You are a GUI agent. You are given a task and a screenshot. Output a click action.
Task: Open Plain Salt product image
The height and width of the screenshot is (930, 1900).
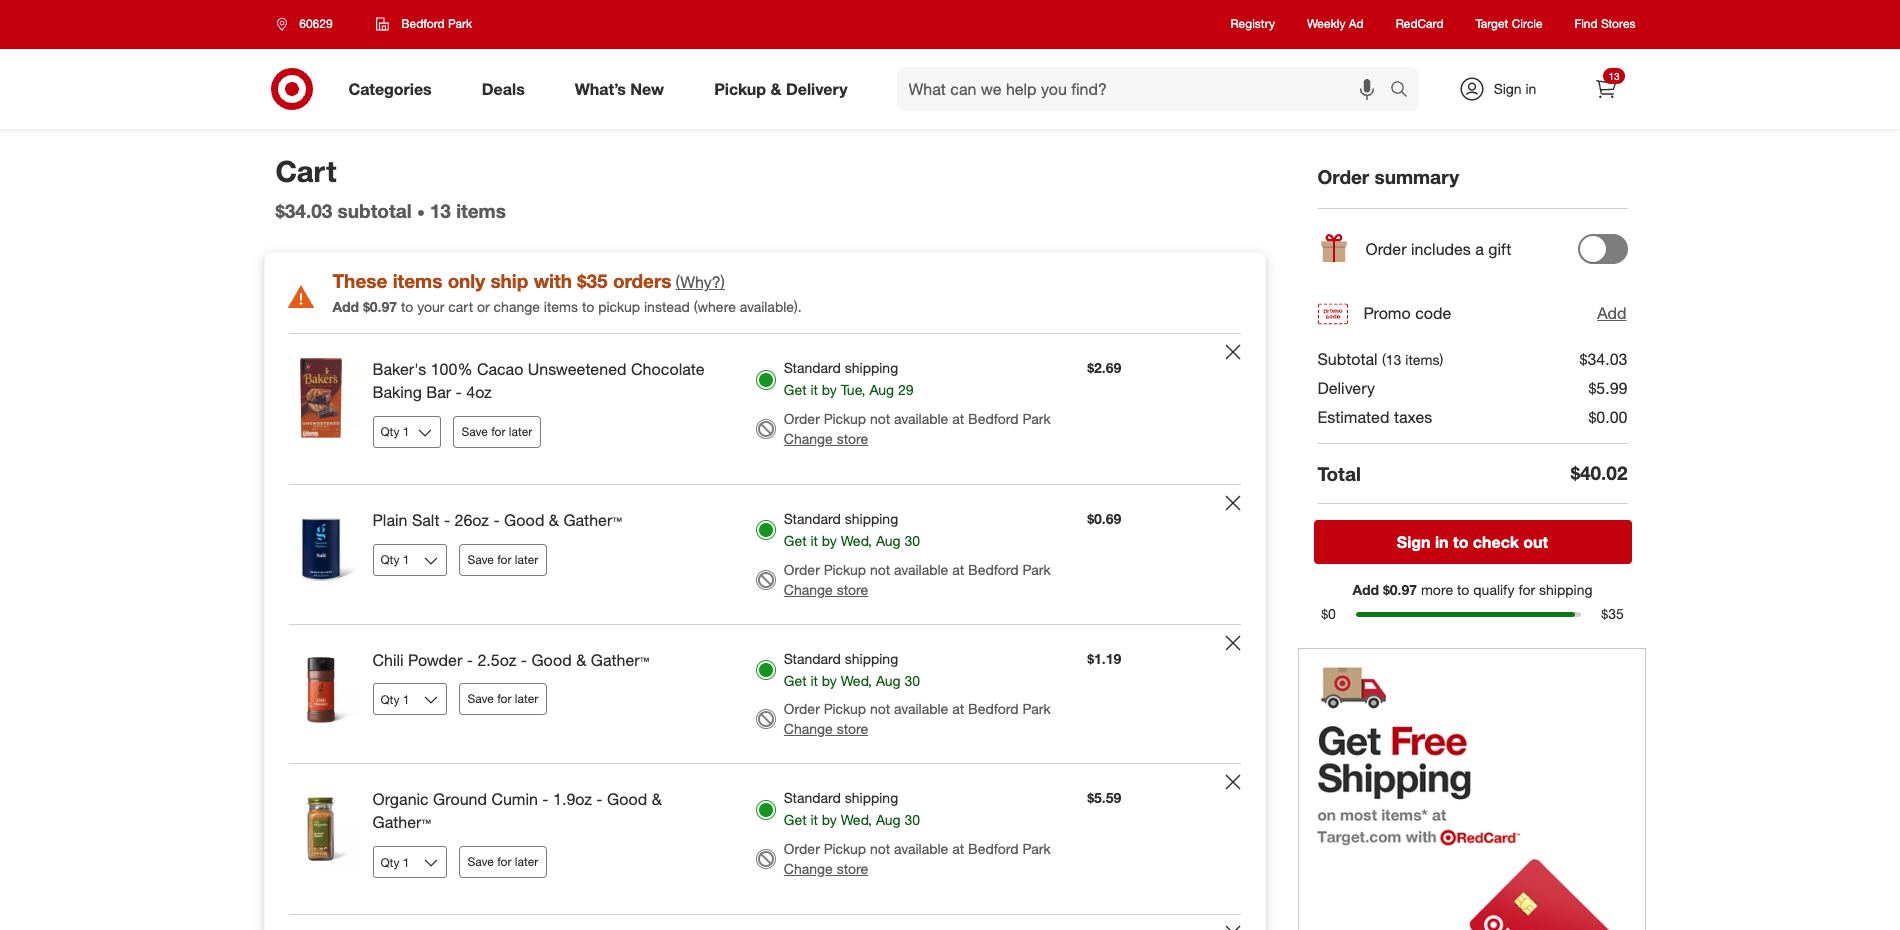pos(321,548)
